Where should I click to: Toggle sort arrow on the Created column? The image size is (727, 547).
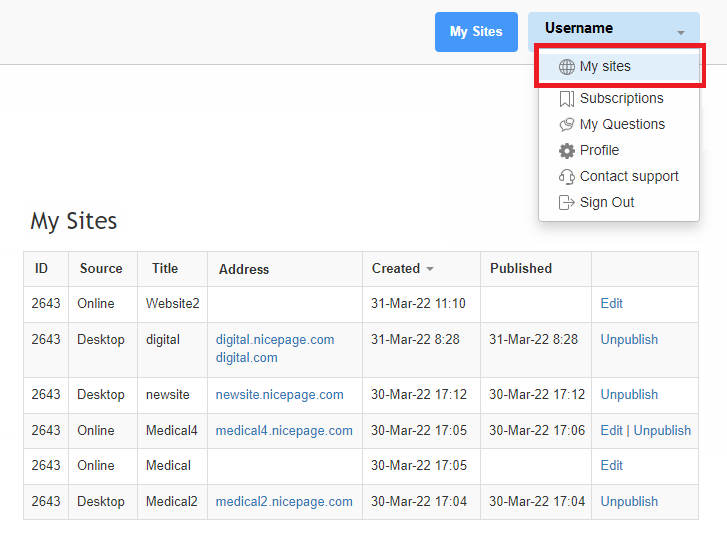(430, 269)
